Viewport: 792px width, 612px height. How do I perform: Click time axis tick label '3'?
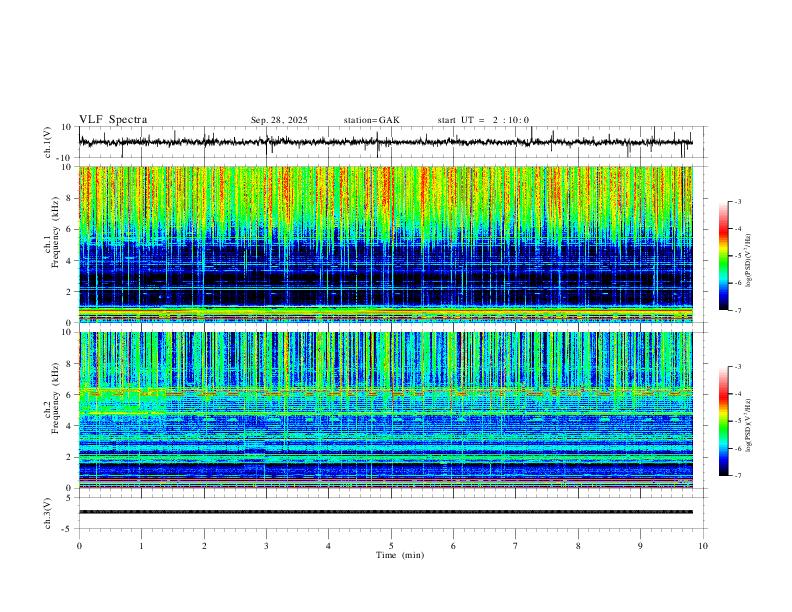click(266, 546)
